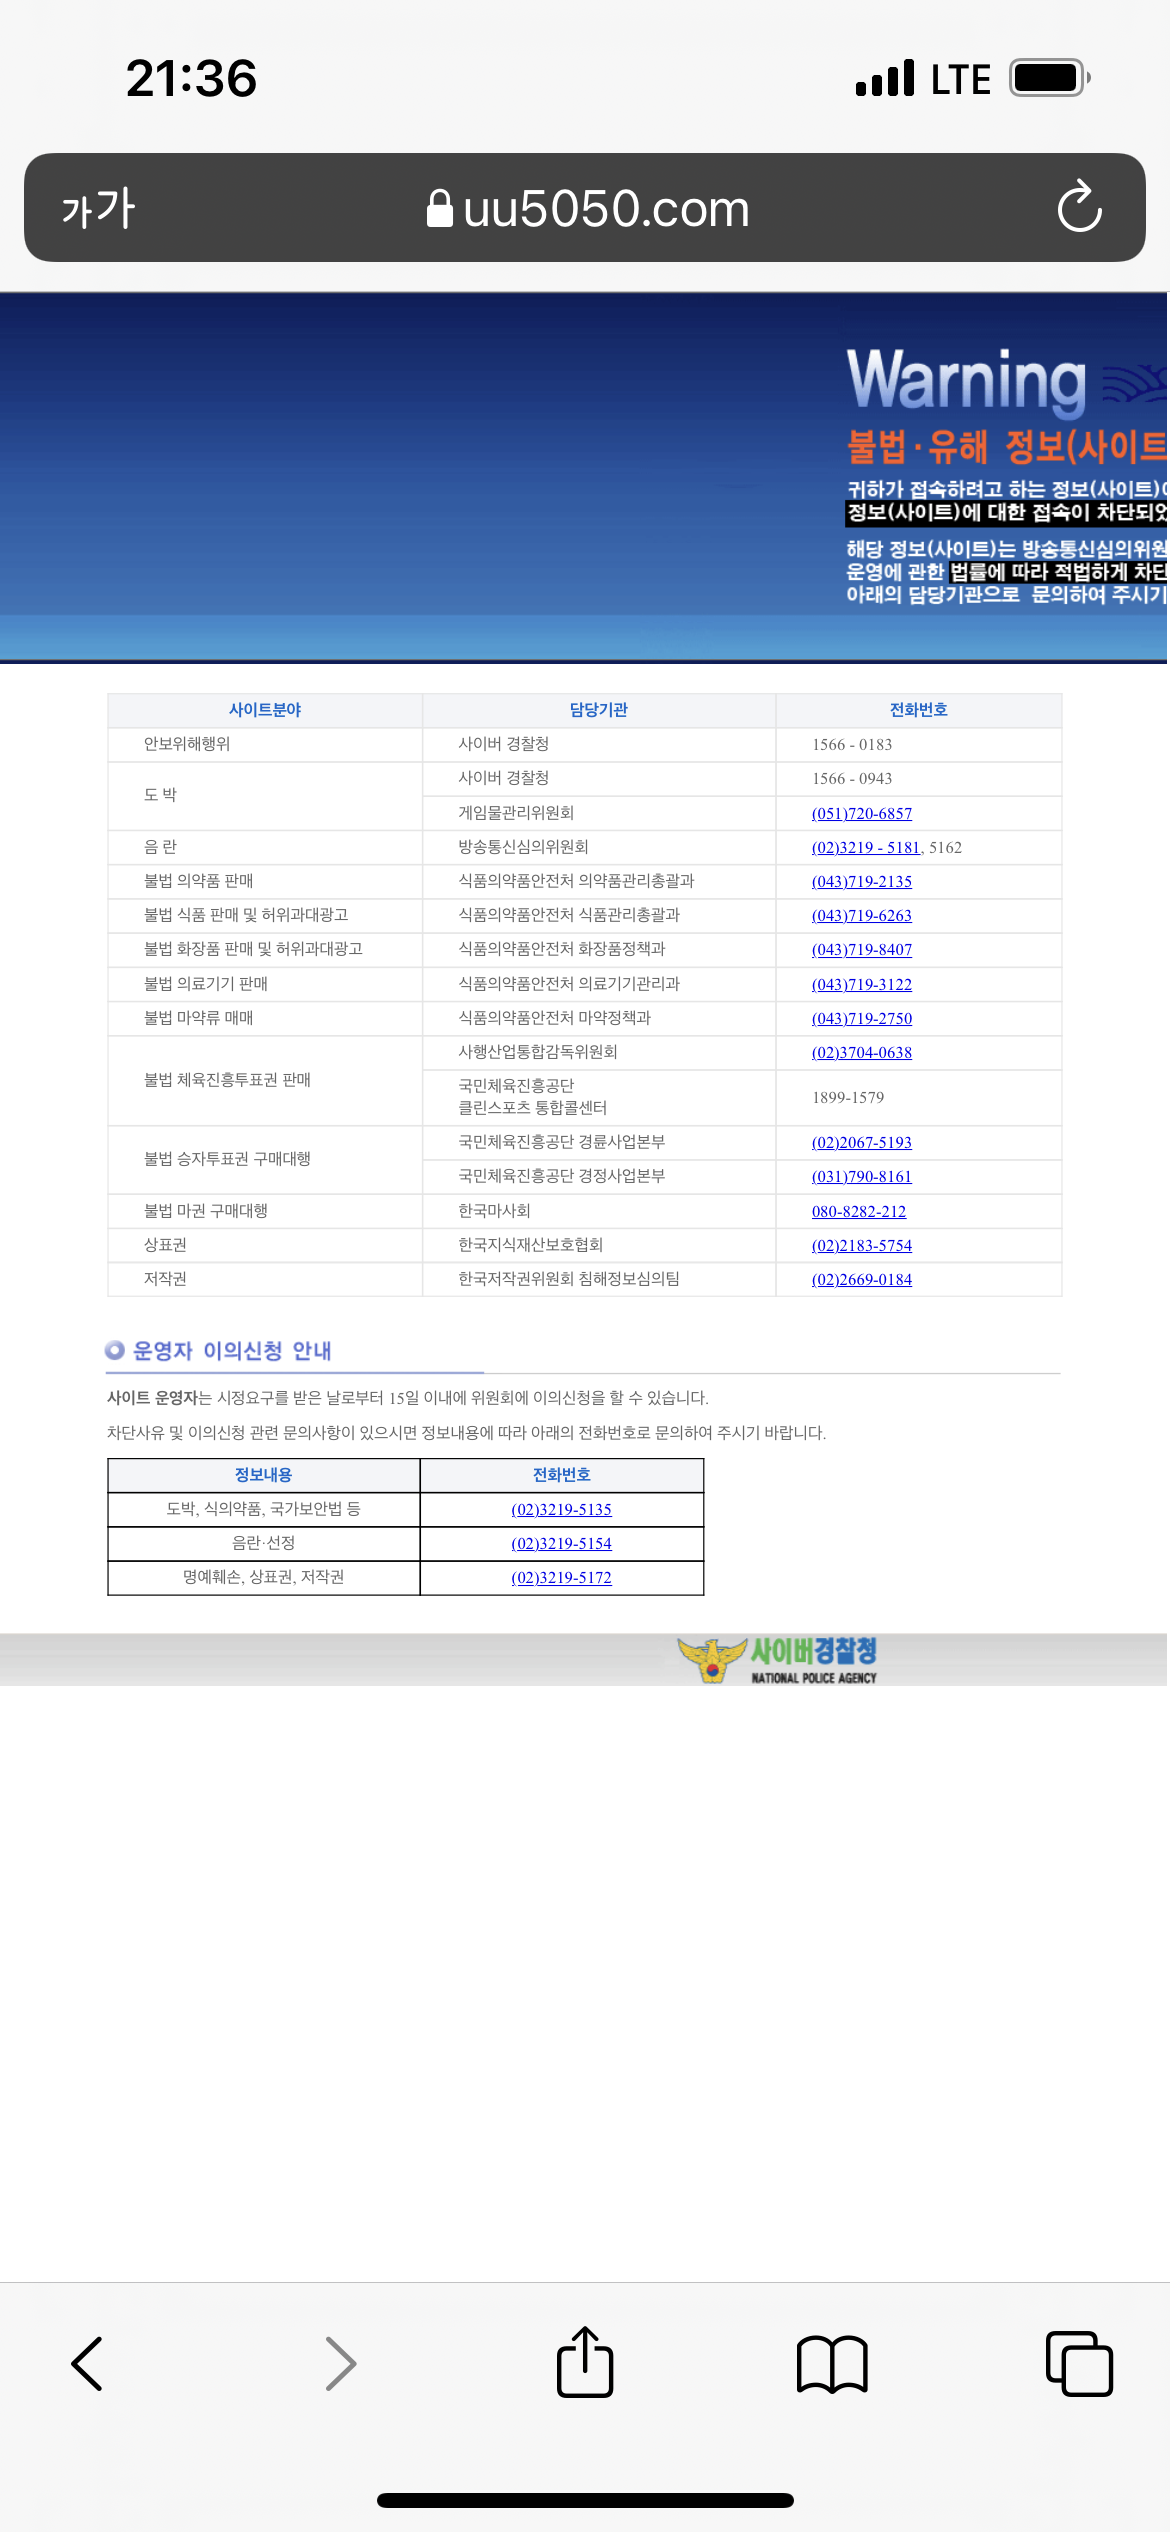Call the (02)2669-0184 link
This screenshot has width=1170, height=2532.
tap(862, 1279)
